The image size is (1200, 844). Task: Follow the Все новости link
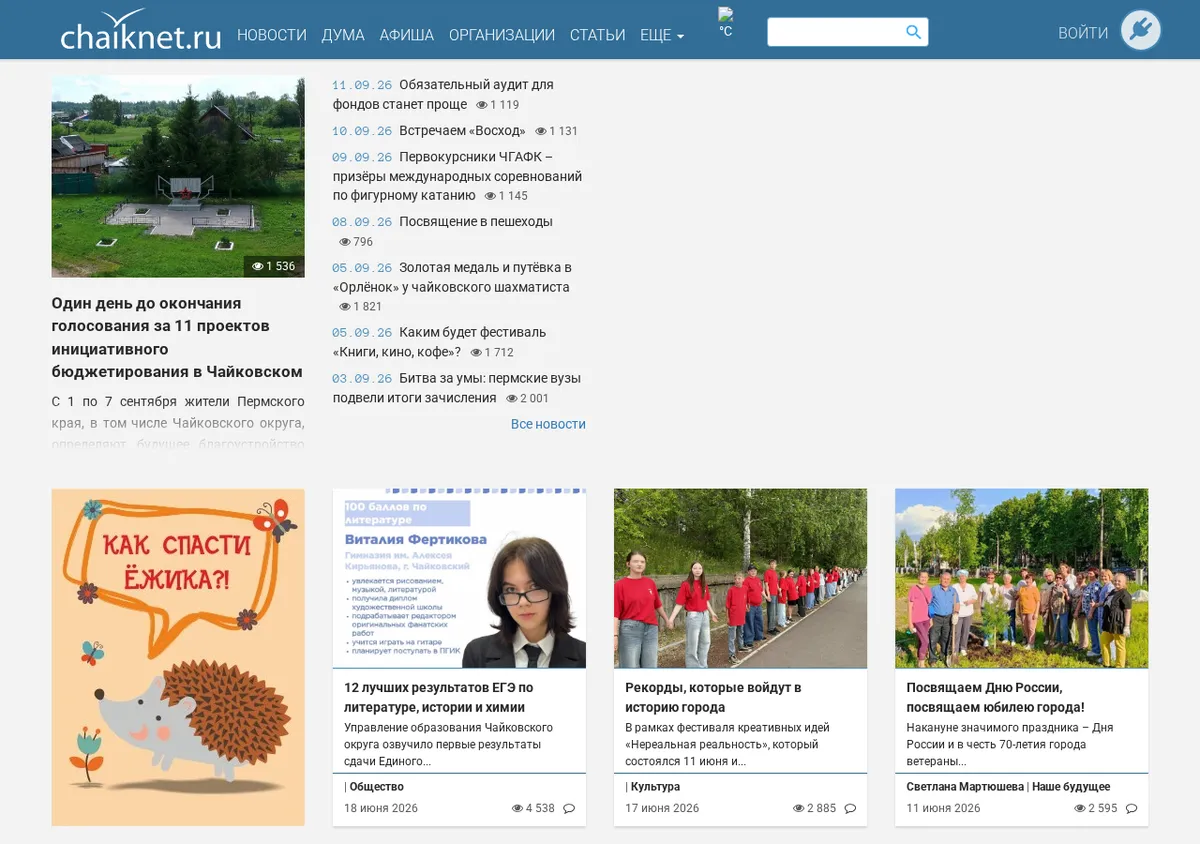tap(548, 424)
